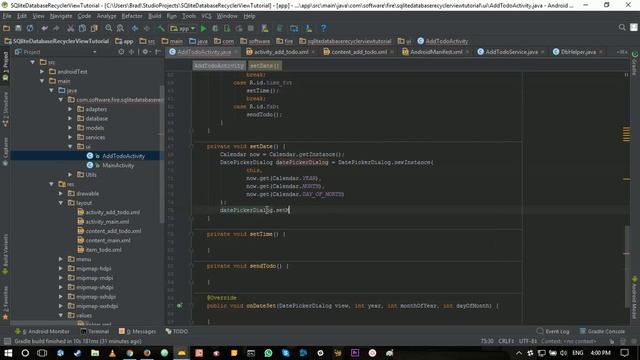Click the Open folder icon in main toolbar
Image resolution: width=640 pixels, height=360 pixels.
6,28
